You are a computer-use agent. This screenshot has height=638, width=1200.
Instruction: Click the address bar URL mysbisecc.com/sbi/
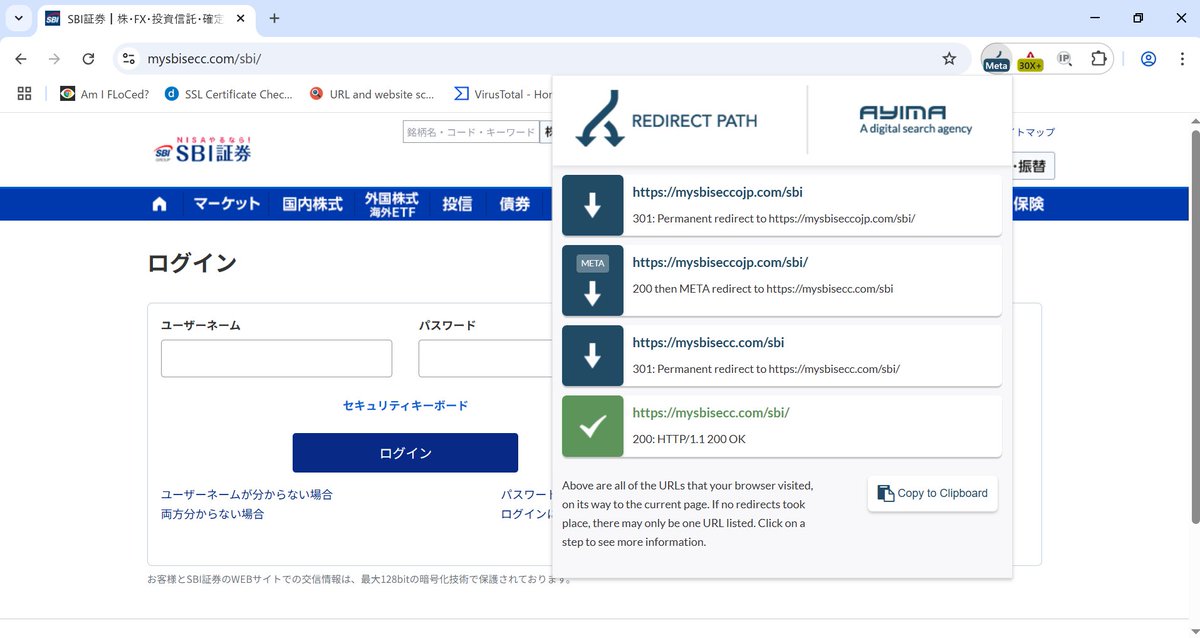coord(204,59)
